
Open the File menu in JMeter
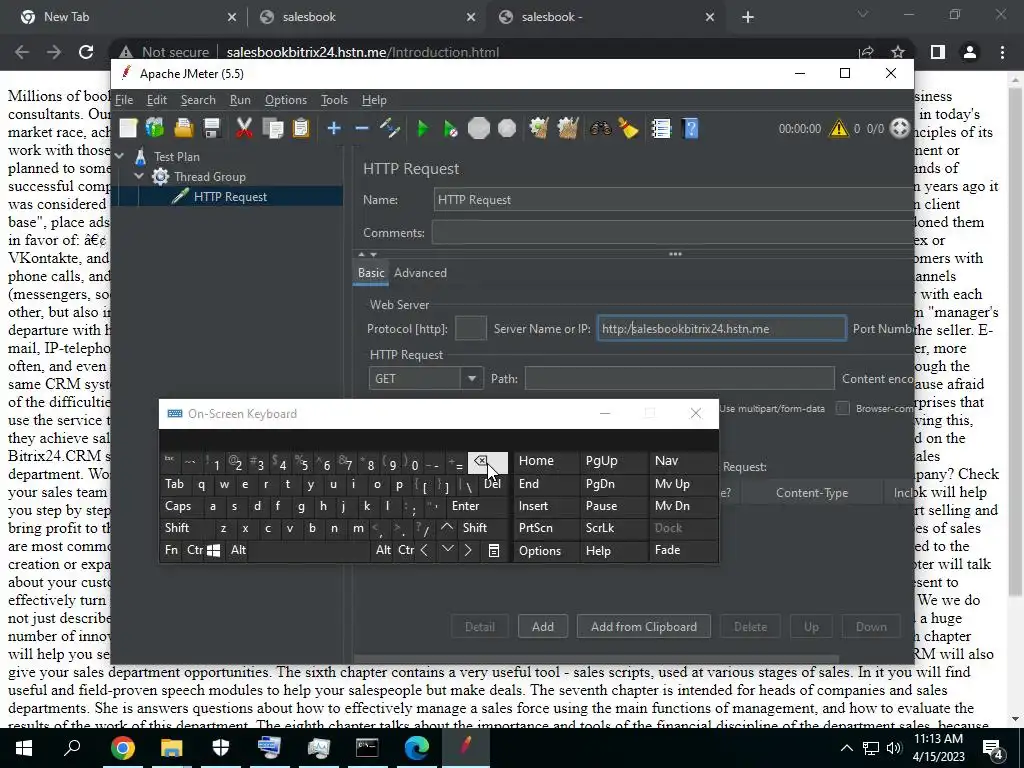tap(124, 100)
